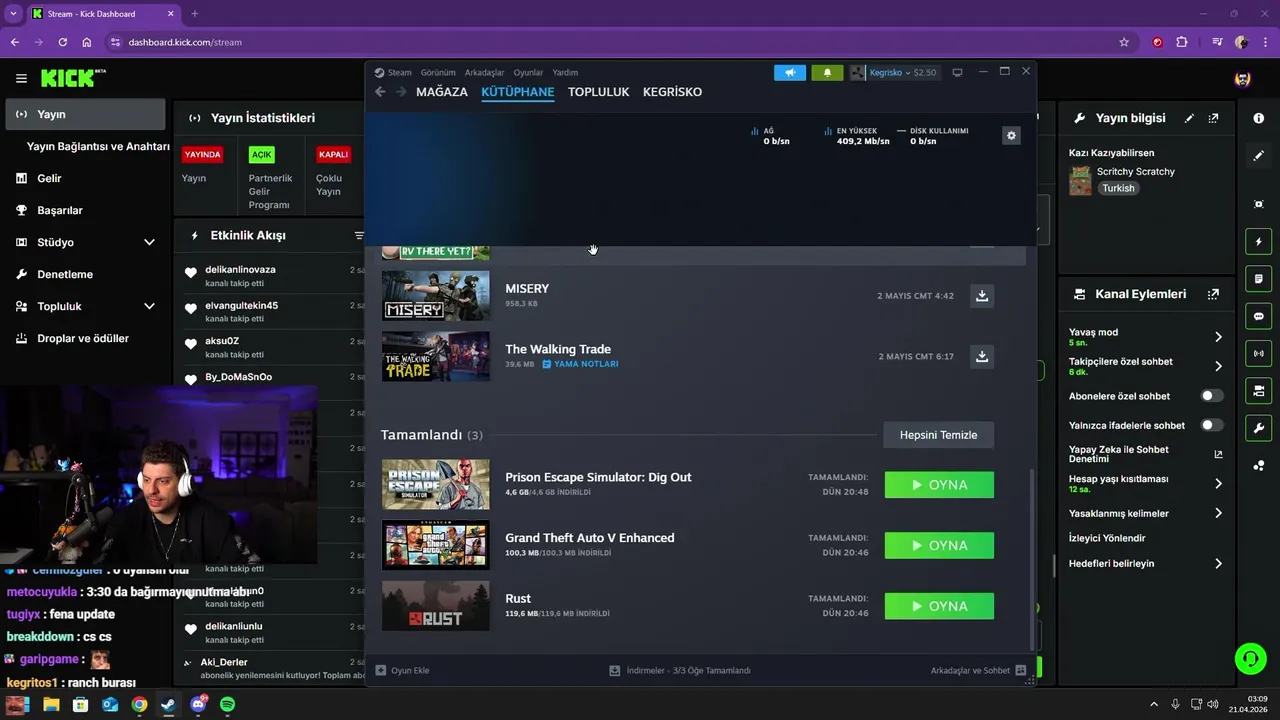Screen dimensions: 1280x720
Task: Open Steam menu in menu bar
Action: [x=399, y=72]
